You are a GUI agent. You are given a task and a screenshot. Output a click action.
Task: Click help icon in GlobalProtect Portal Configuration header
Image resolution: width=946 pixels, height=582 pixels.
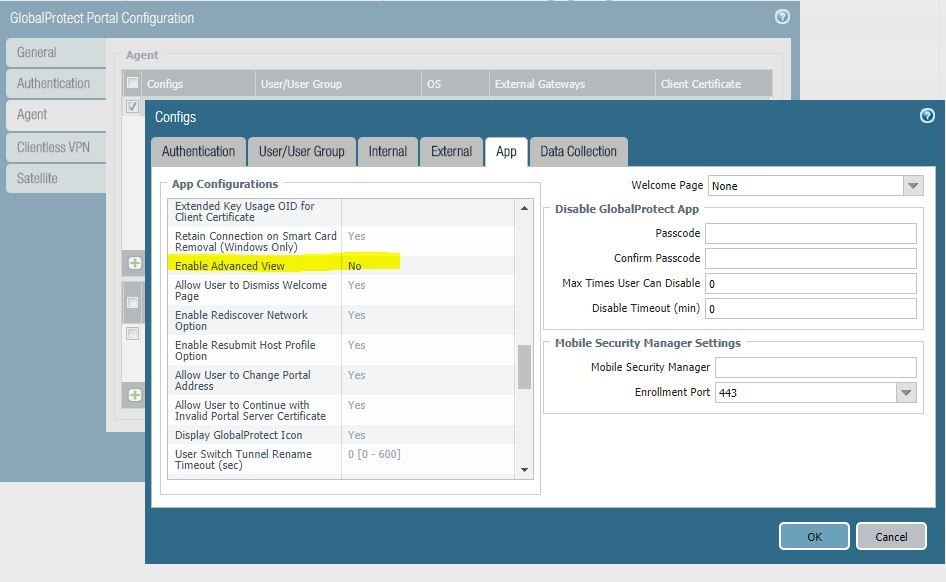tap(782, 17)
